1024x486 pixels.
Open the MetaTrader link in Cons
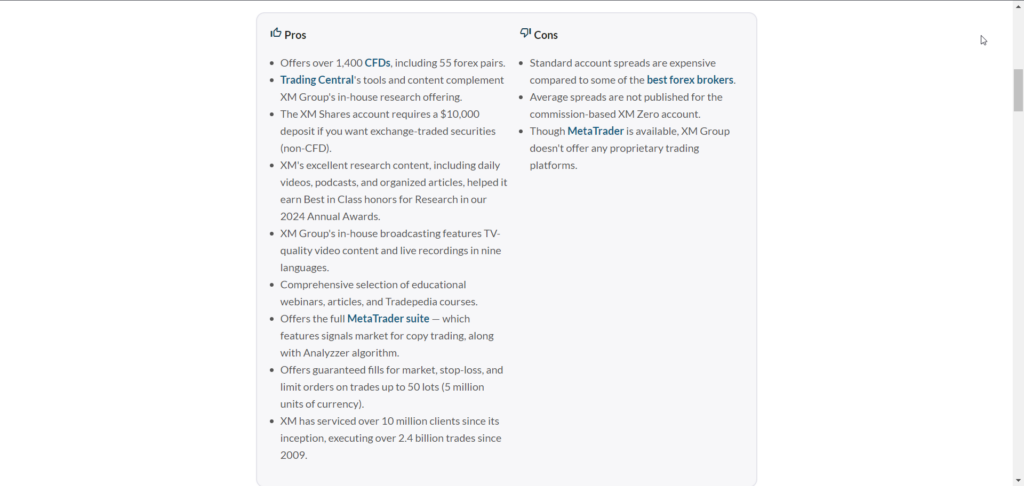click(x=596, y=131)
